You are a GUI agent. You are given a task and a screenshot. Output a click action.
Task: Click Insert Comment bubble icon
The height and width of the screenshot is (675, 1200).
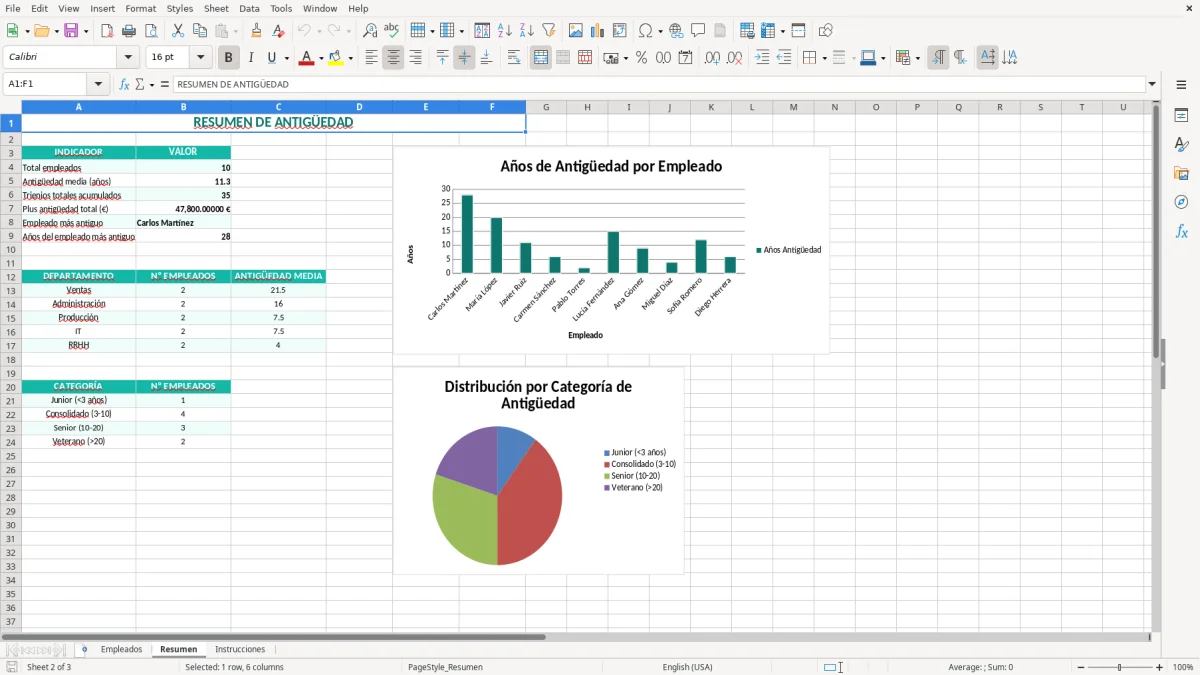tap(698, 31)
